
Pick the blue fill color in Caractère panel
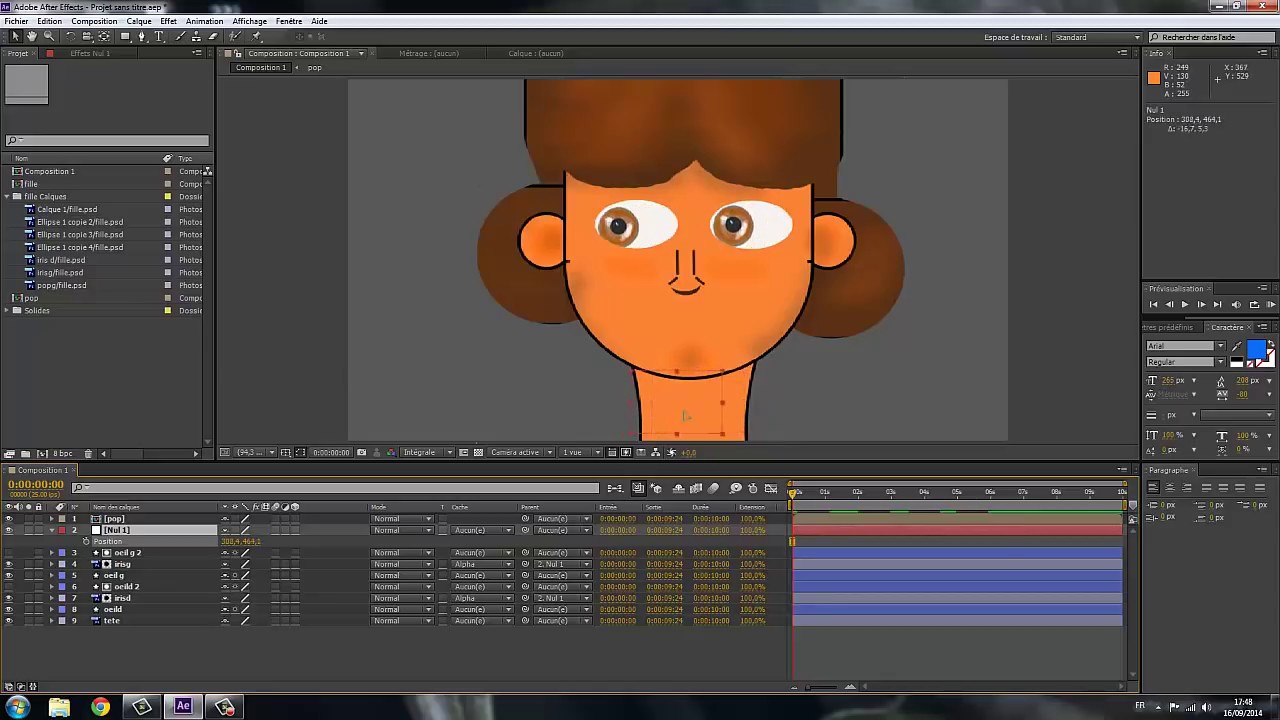coord(1258,349)
